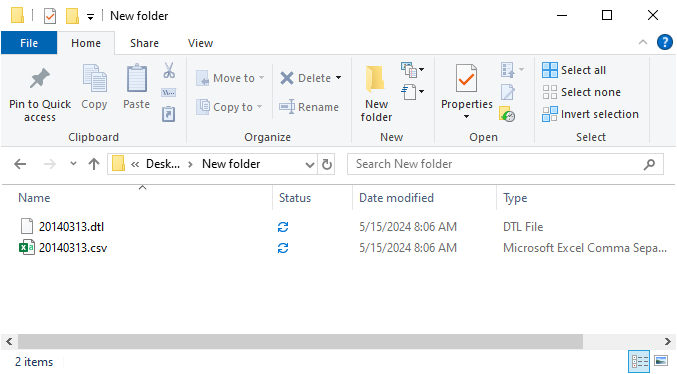
Task: Click the Copy icon in Clipboard group
Action: point(95,78)
